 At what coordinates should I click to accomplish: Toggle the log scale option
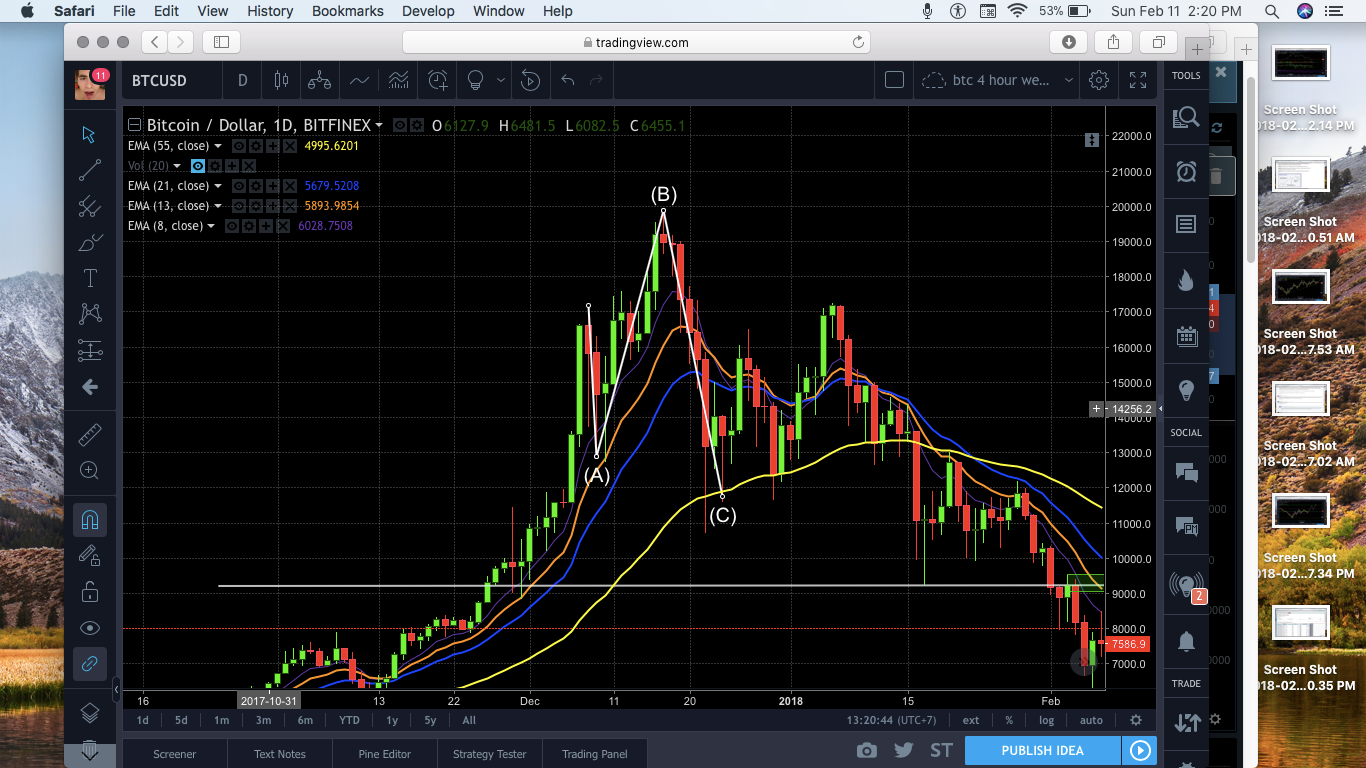click(1046, 720)
